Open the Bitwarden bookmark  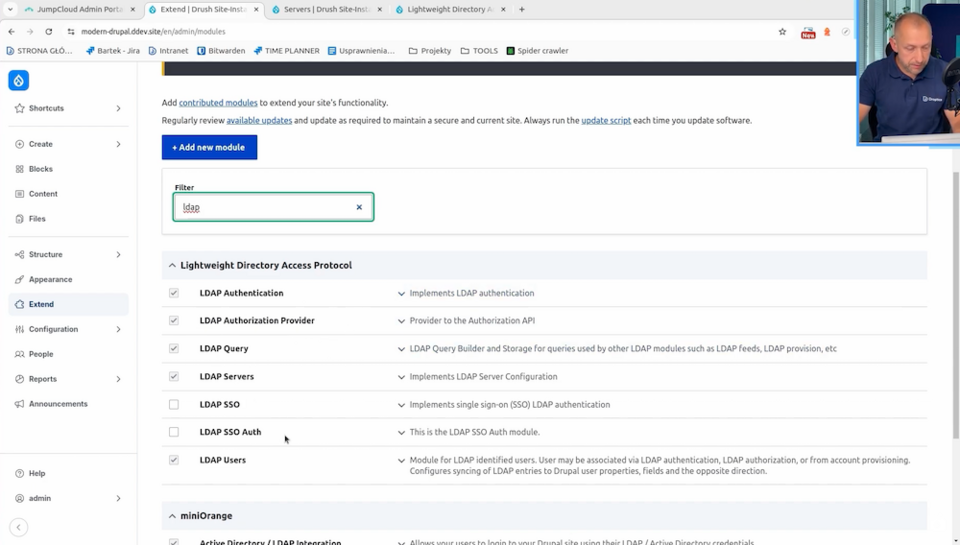click(x=221, y=51)
